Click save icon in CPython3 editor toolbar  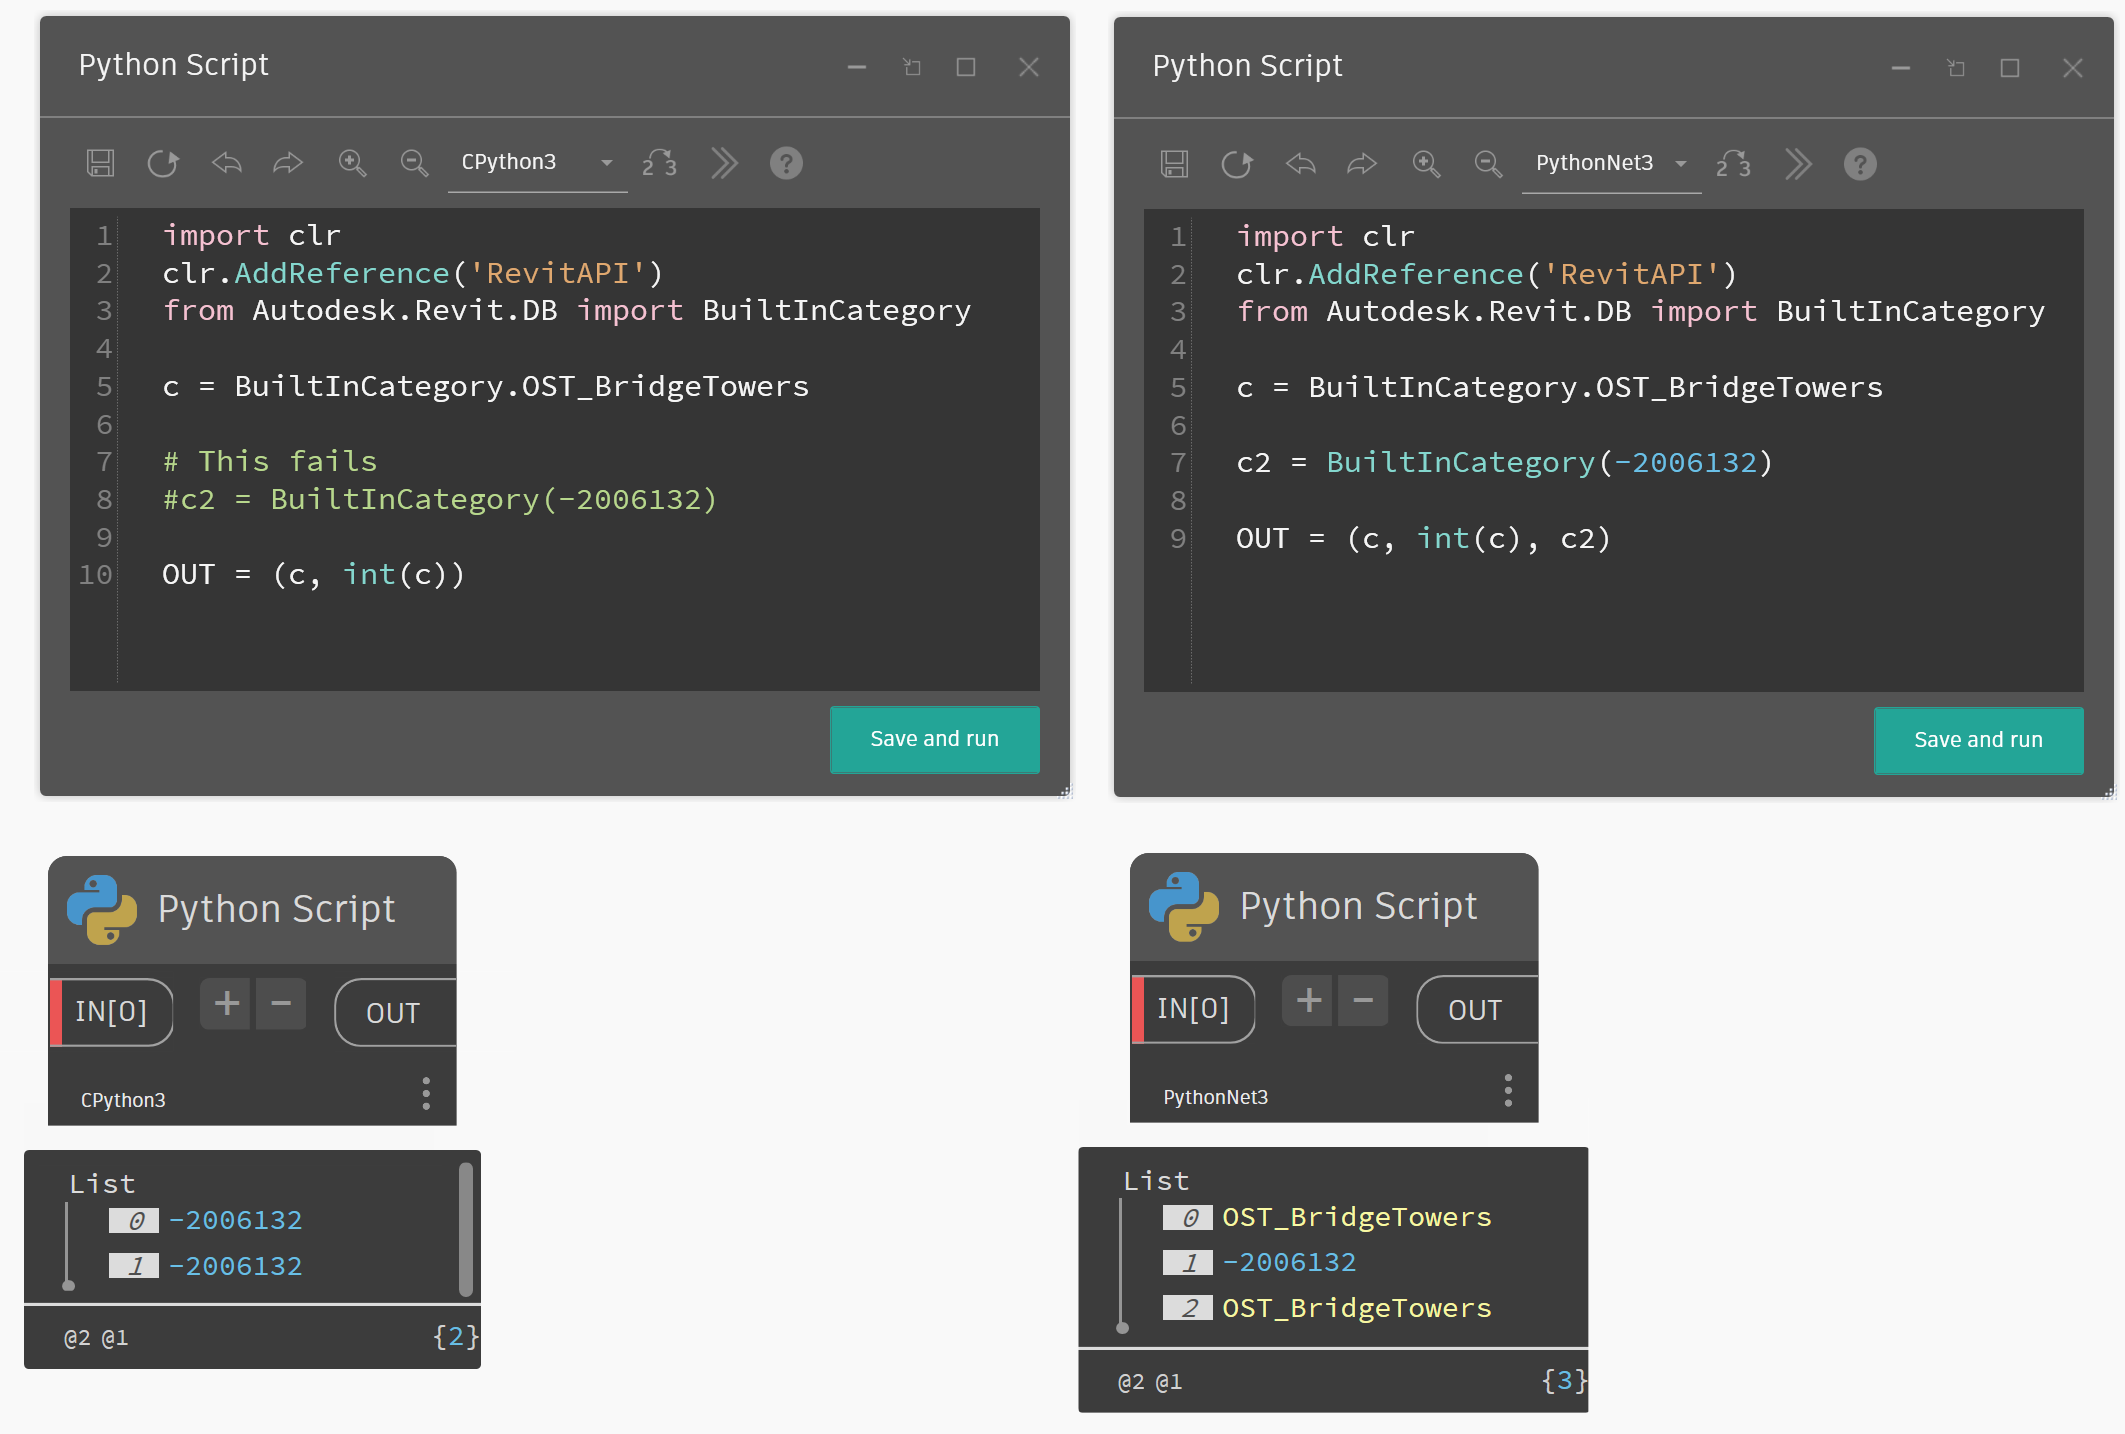click(101, 163)
